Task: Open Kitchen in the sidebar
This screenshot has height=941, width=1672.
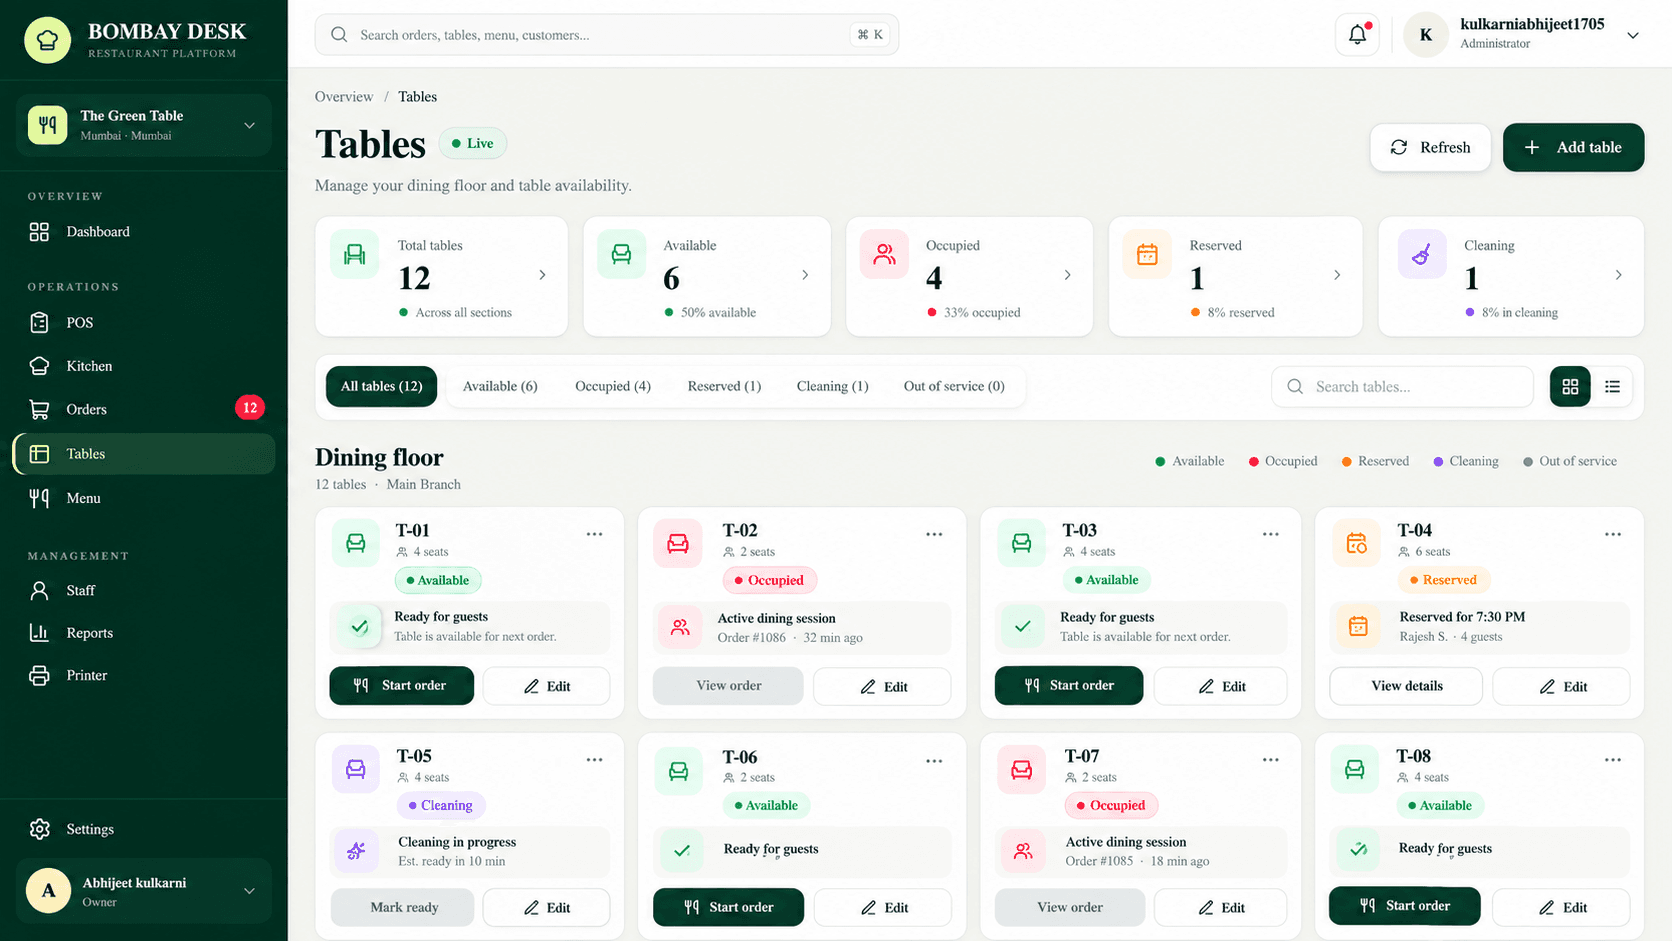Action: [x=144, y=366]
